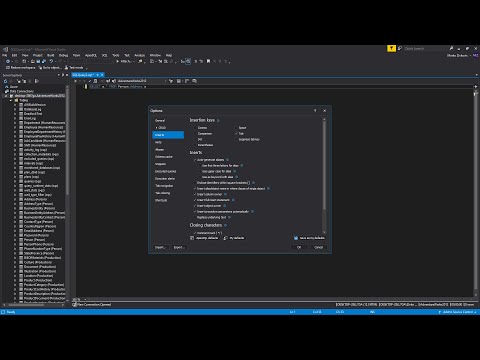The width and height of the screenshot is (480, 360).
Task: Click the info icon beside Closing characters
Action: click(x=226, y=225)
